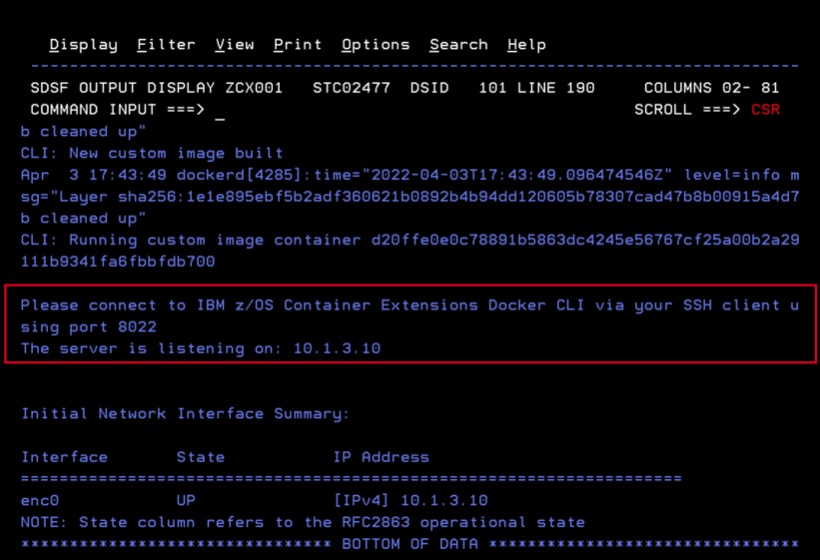Select the CSR scroll value field
The height and width of the screenshot is (560, 820).
pyautogui.click(x=765, y=110)
